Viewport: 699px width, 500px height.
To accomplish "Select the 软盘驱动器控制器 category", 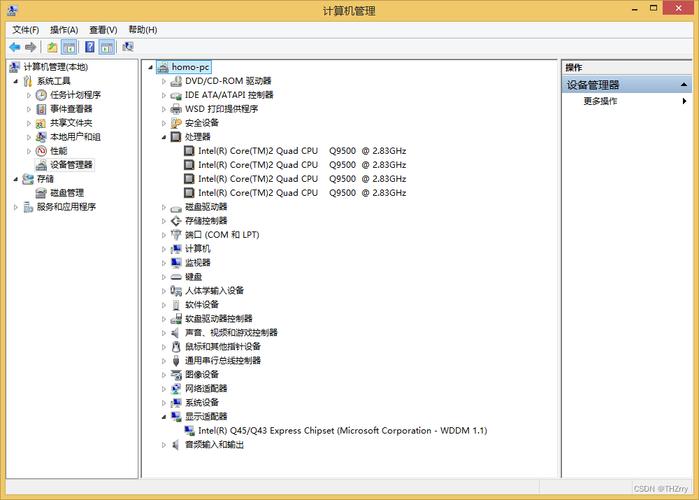I will coord(218,319).
